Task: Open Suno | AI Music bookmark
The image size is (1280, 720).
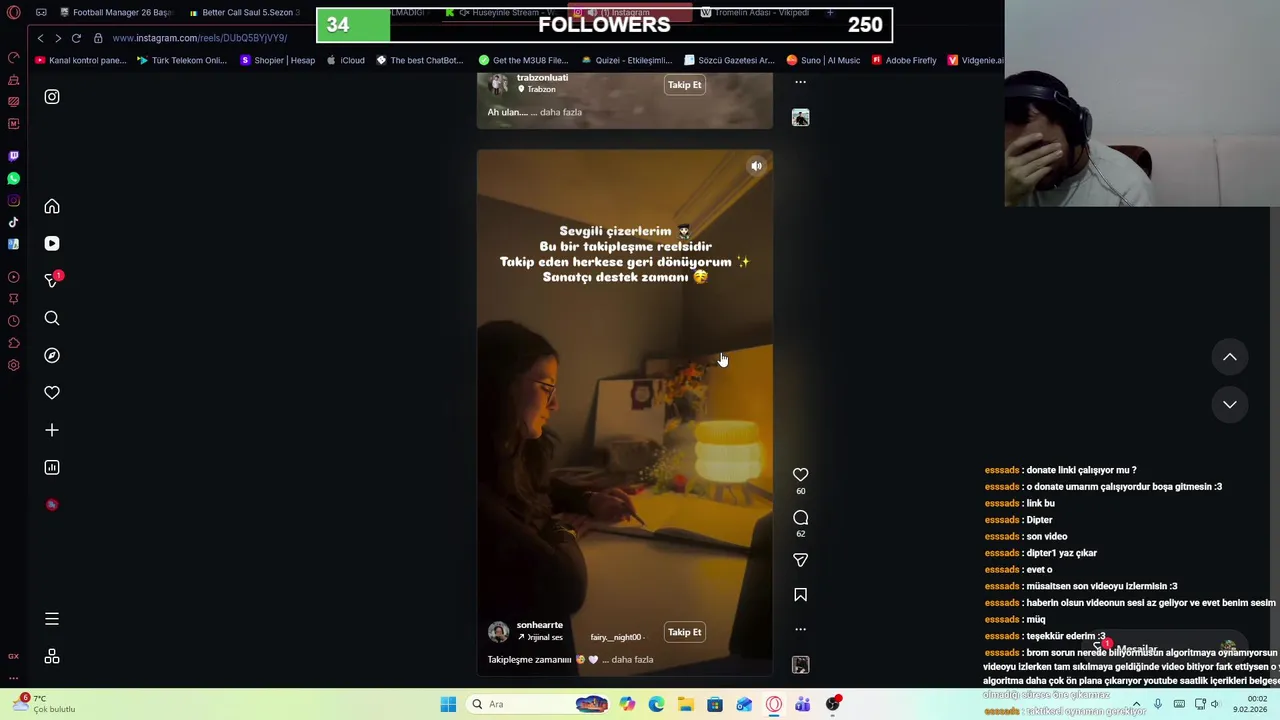Action: tap(823, 60)
